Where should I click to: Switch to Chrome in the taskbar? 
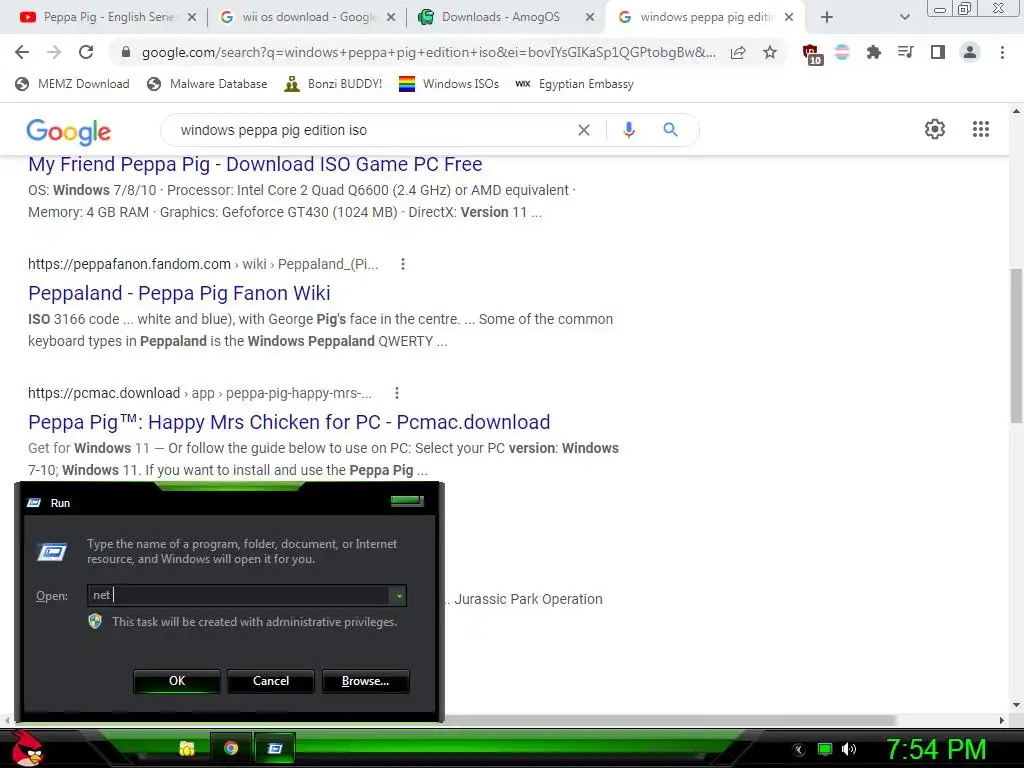(x=231, y=748)
